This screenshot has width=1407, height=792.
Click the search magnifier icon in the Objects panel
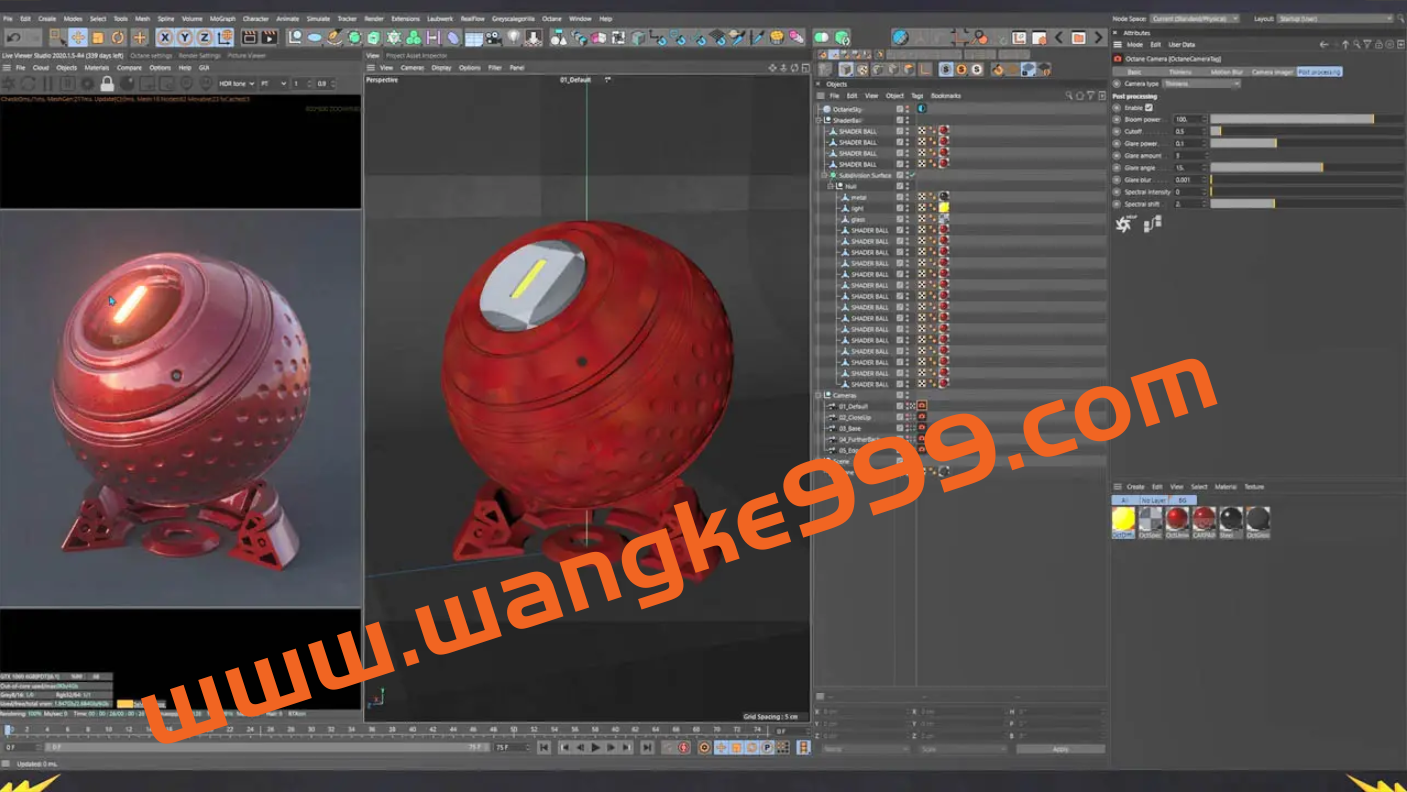1069,95
